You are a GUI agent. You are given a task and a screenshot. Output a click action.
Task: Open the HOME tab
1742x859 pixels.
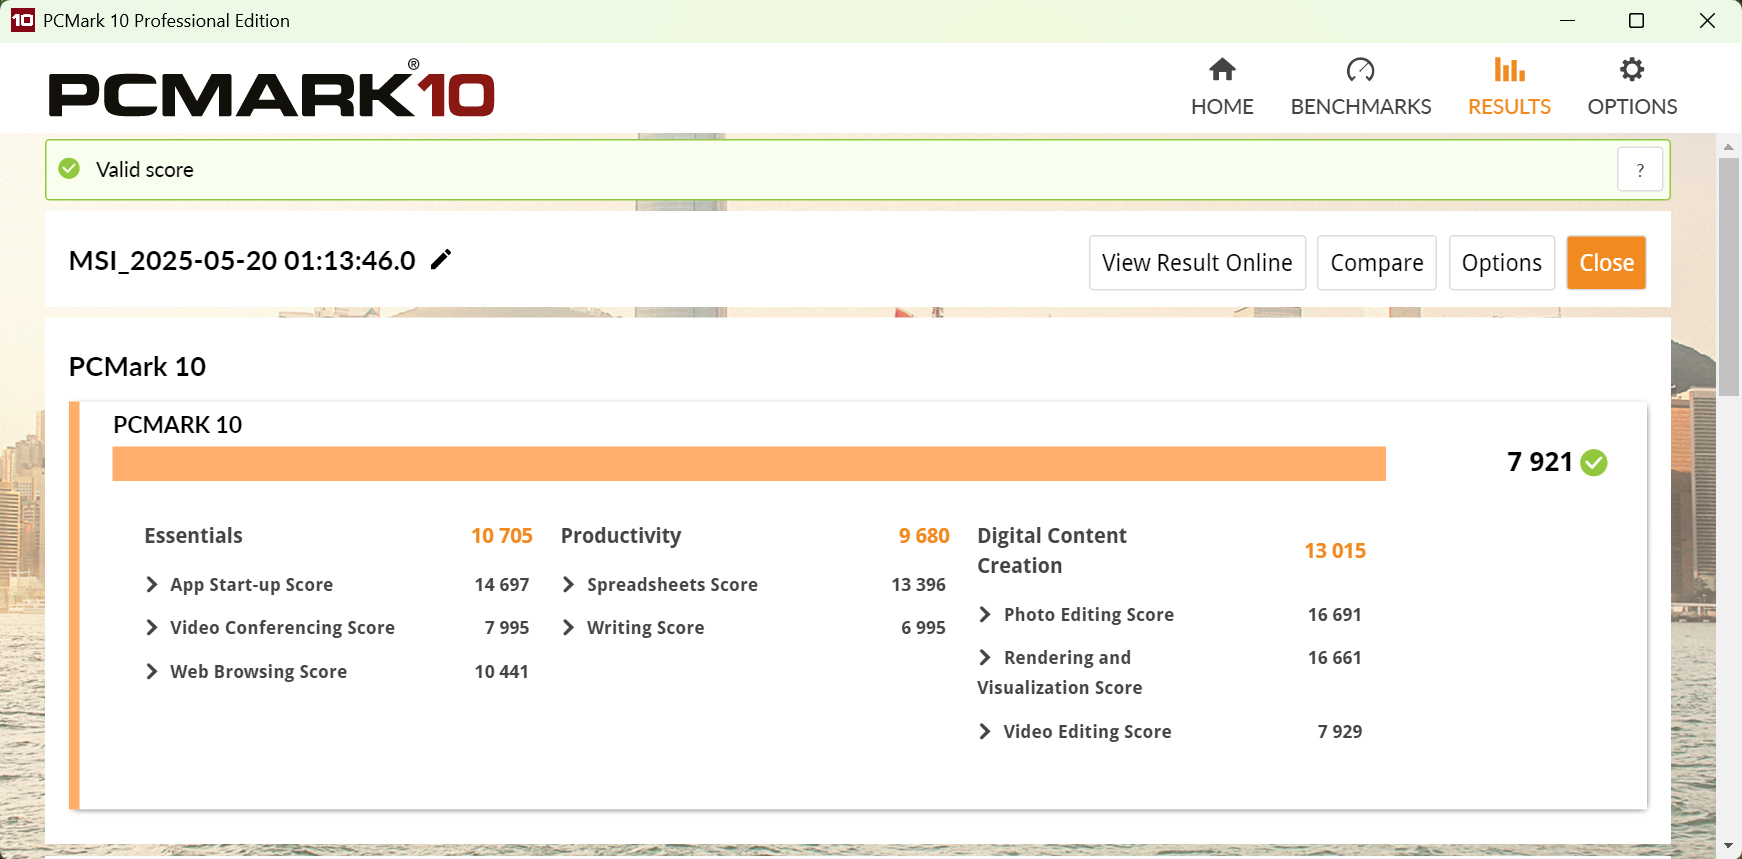(1222, 87)
